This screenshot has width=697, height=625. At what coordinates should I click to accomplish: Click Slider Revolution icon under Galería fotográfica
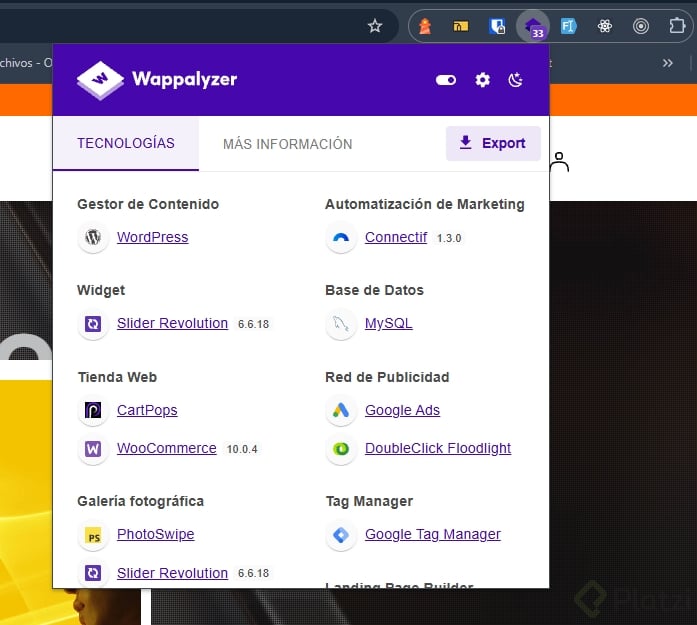click(93, 573)
